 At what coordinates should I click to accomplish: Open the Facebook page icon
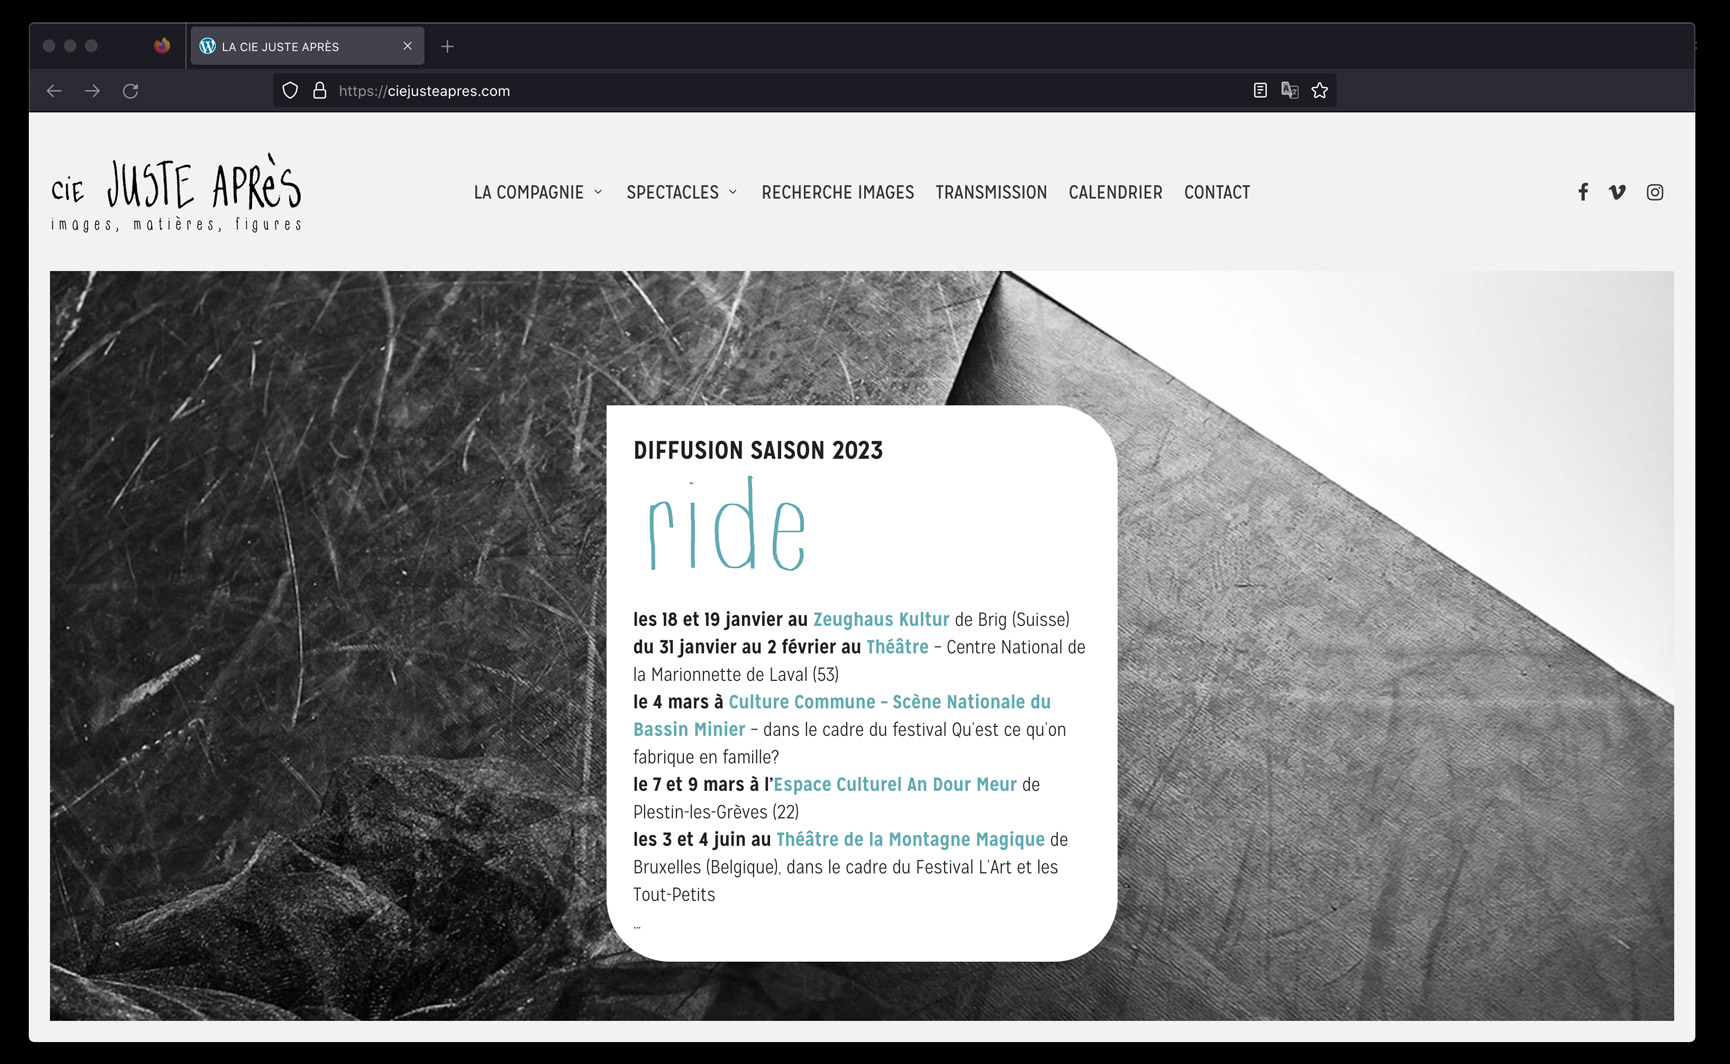1583,192
